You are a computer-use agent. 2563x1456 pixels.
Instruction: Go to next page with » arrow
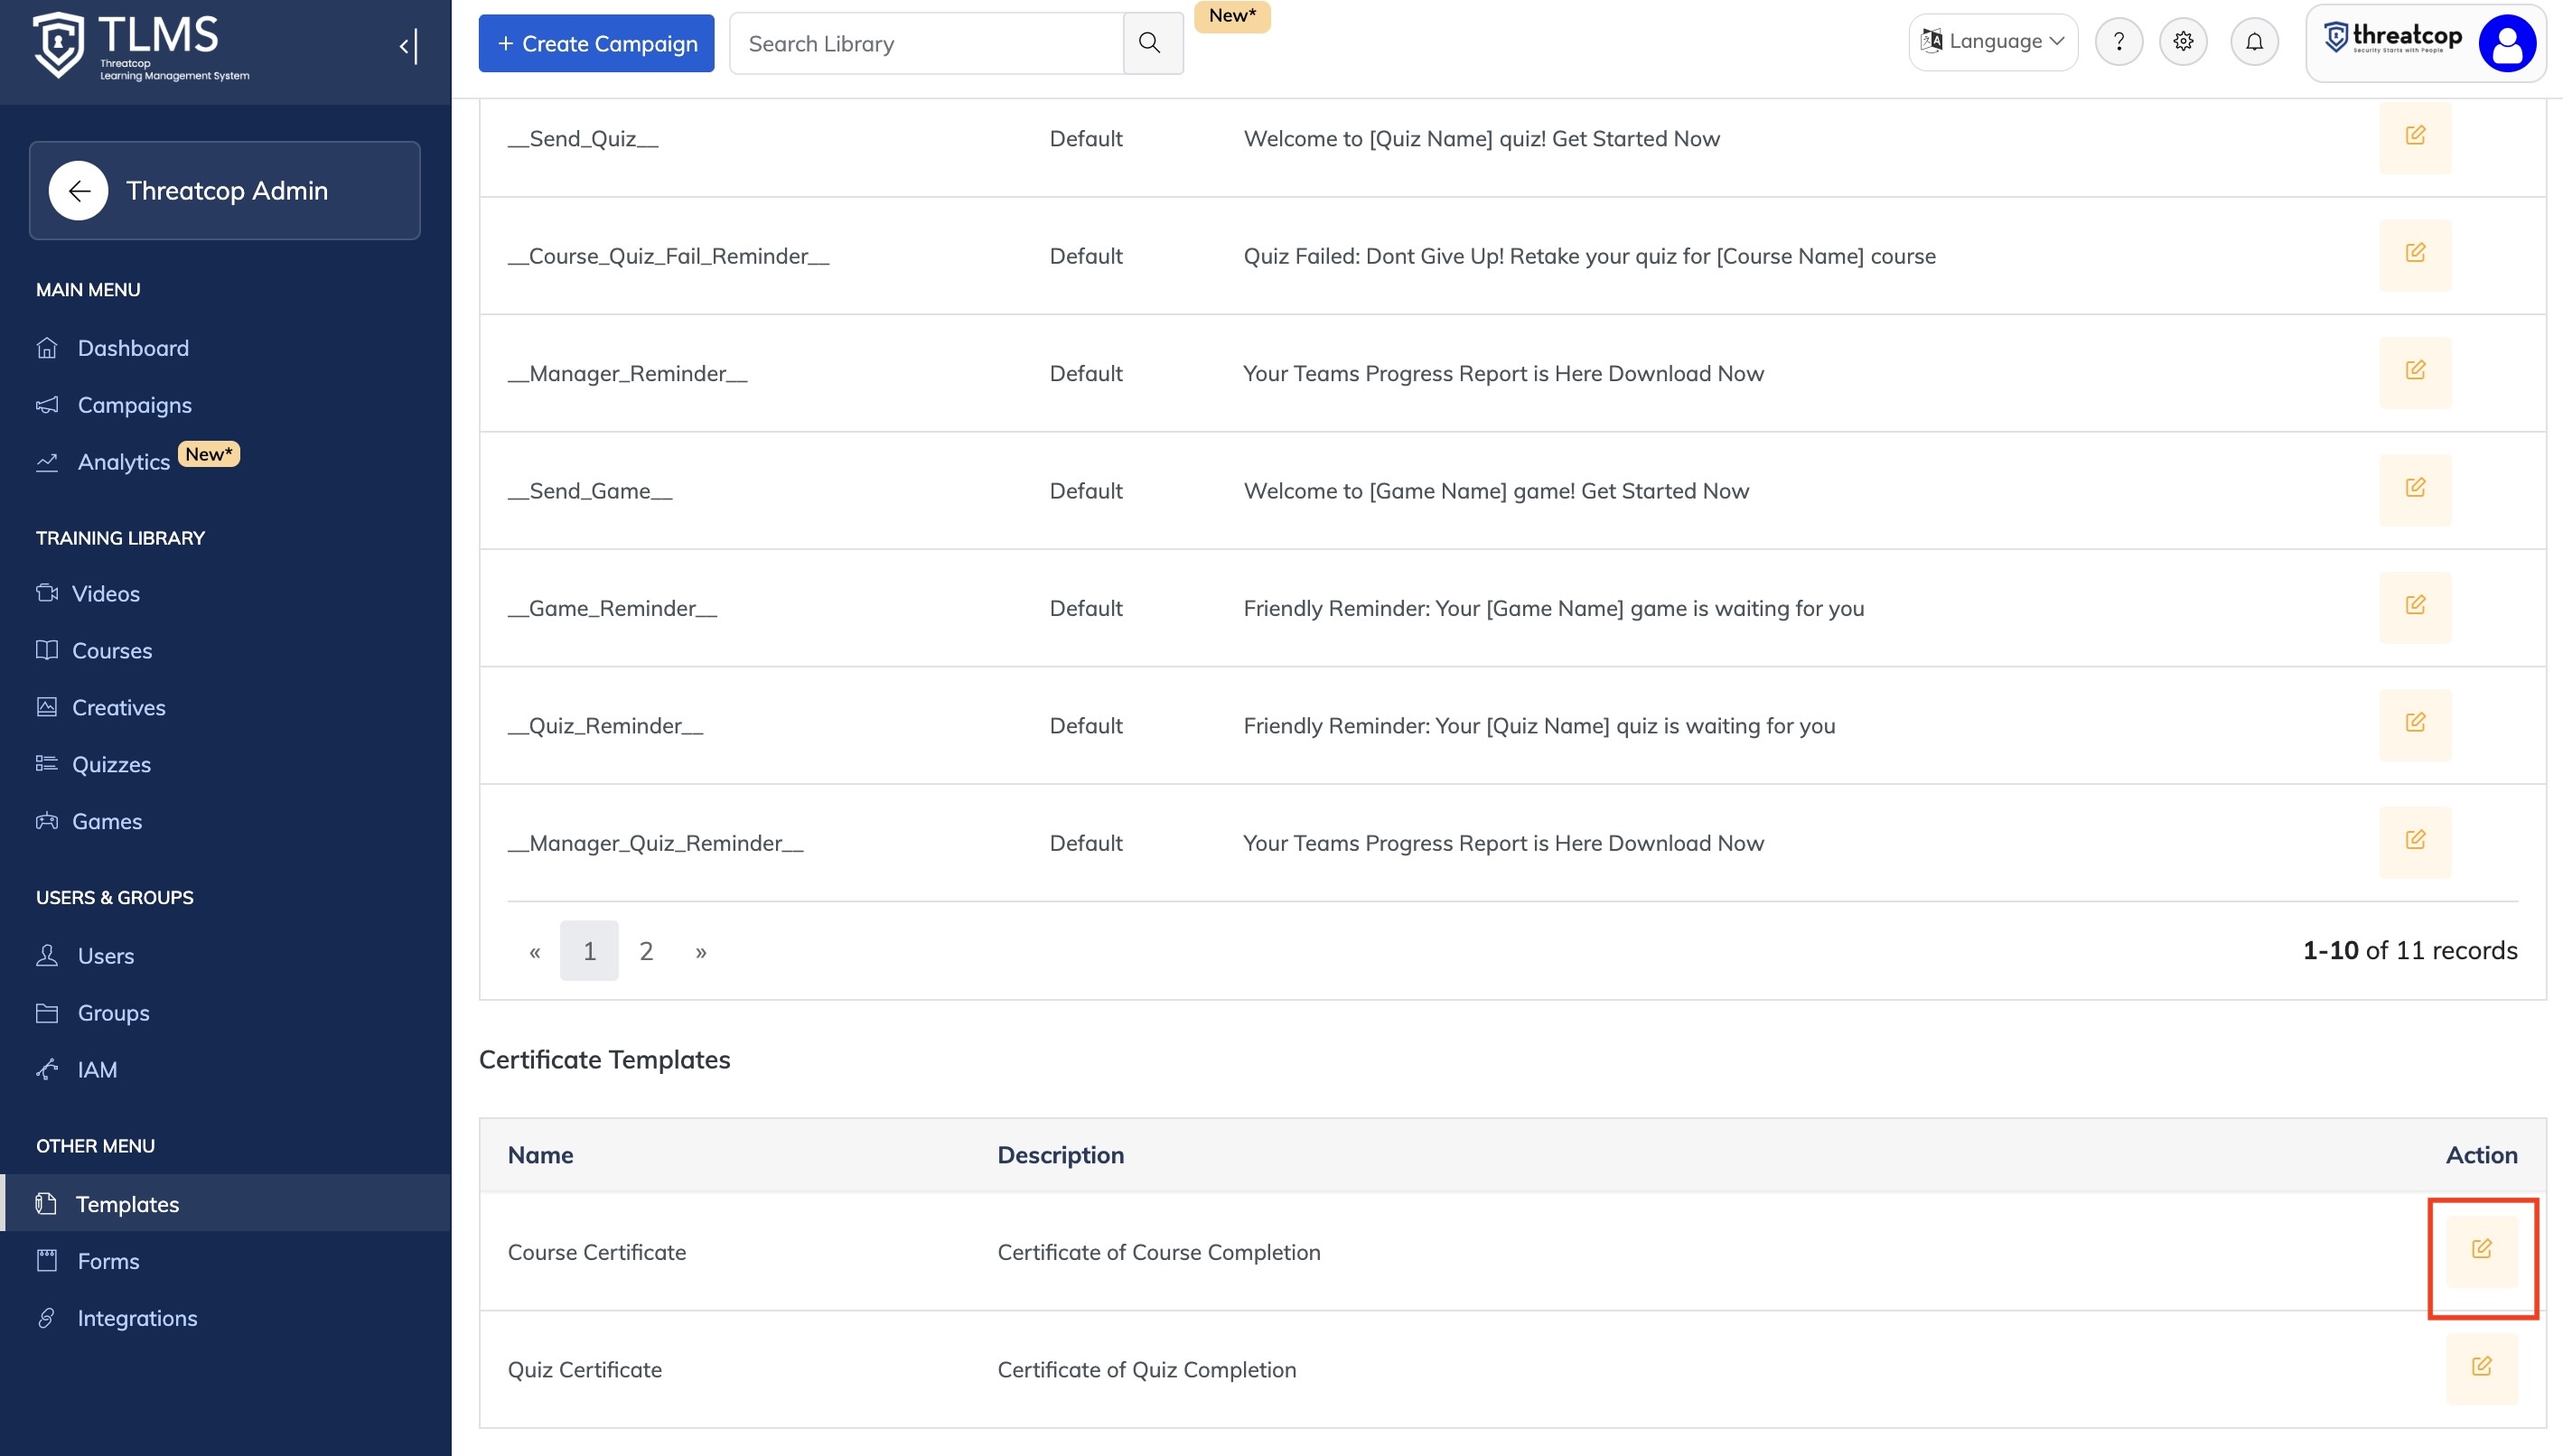700,951
